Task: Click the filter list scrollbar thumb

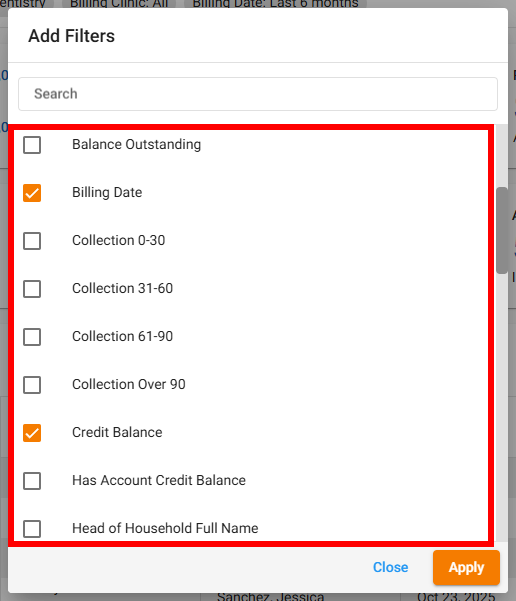Action: coord(501,230)
